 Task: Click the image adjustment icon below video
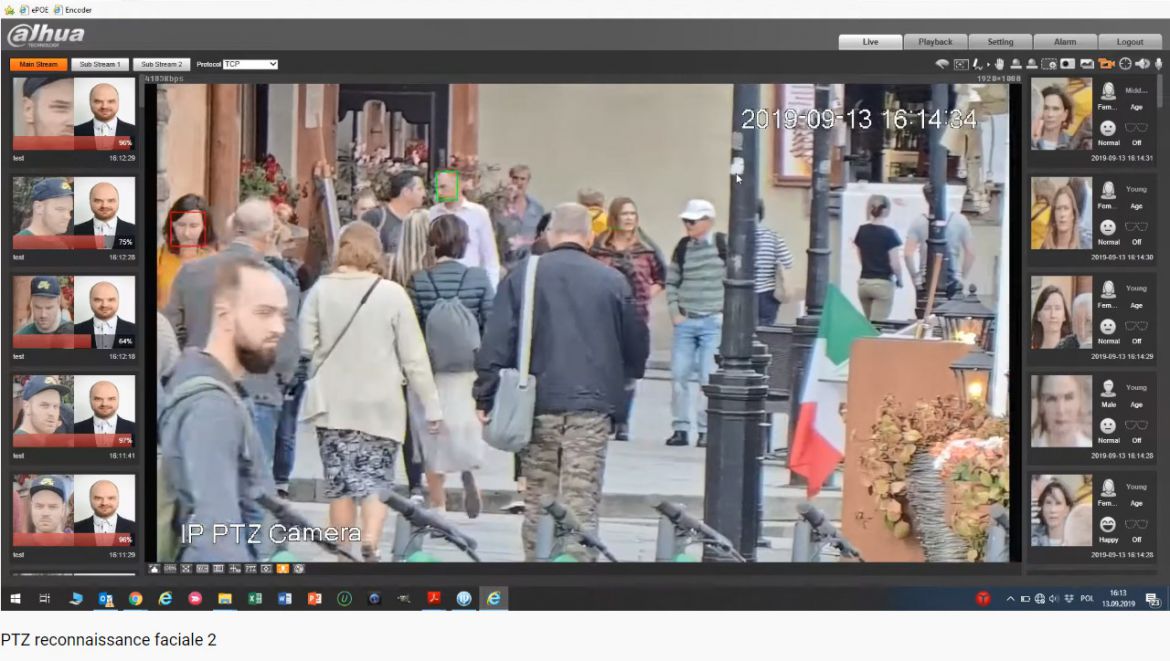click(x=154, y=568)
